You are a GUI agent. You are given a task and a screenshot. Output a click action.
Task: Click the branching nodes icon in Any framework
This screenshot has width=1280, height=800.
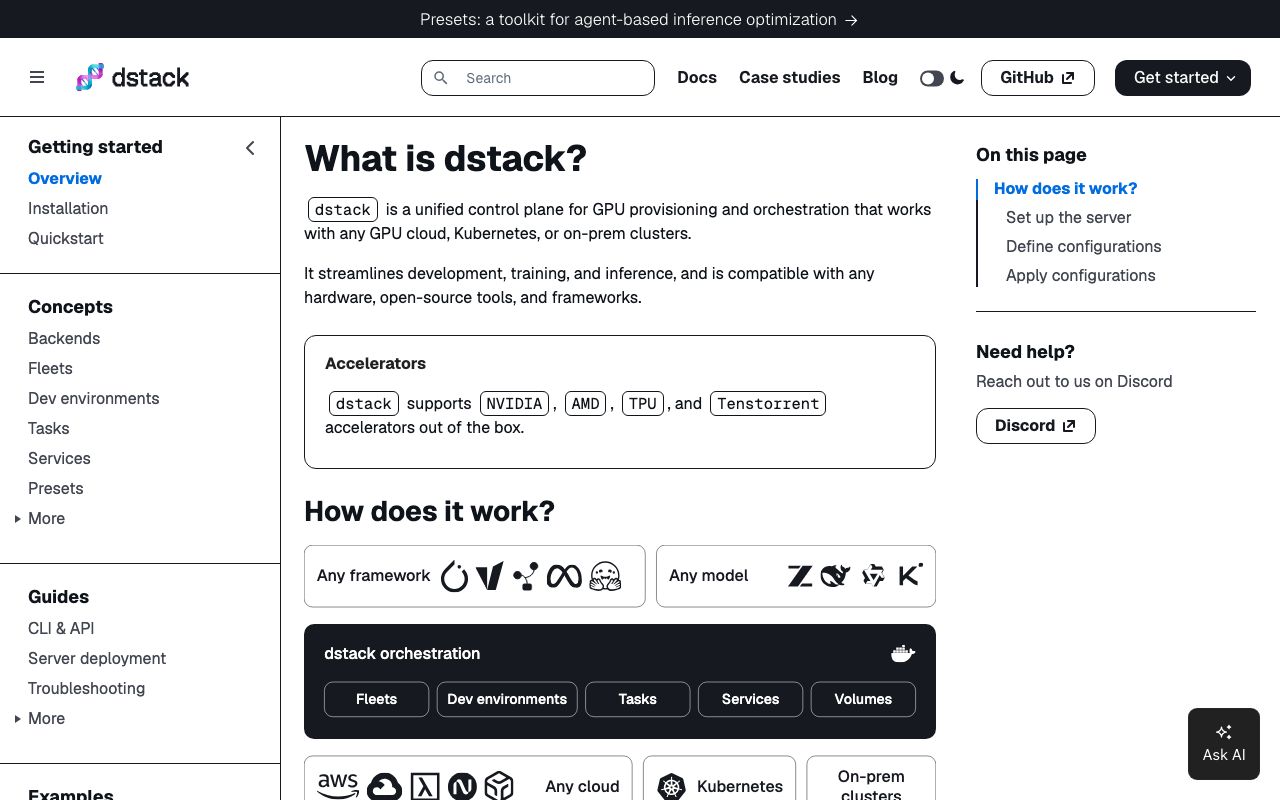tap(526, 576)
